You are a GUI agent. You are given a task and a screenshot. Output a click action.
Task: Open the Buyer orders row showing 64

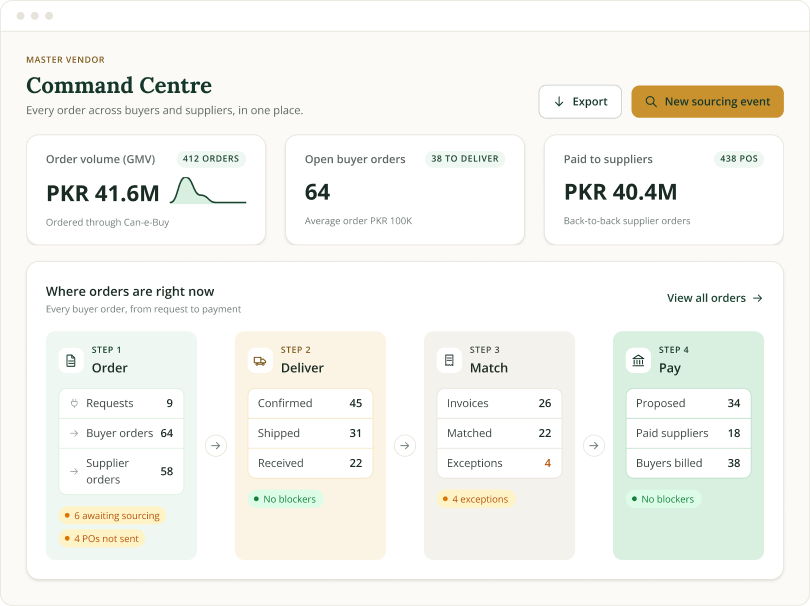pyautogui.click(x=121, y=433)
